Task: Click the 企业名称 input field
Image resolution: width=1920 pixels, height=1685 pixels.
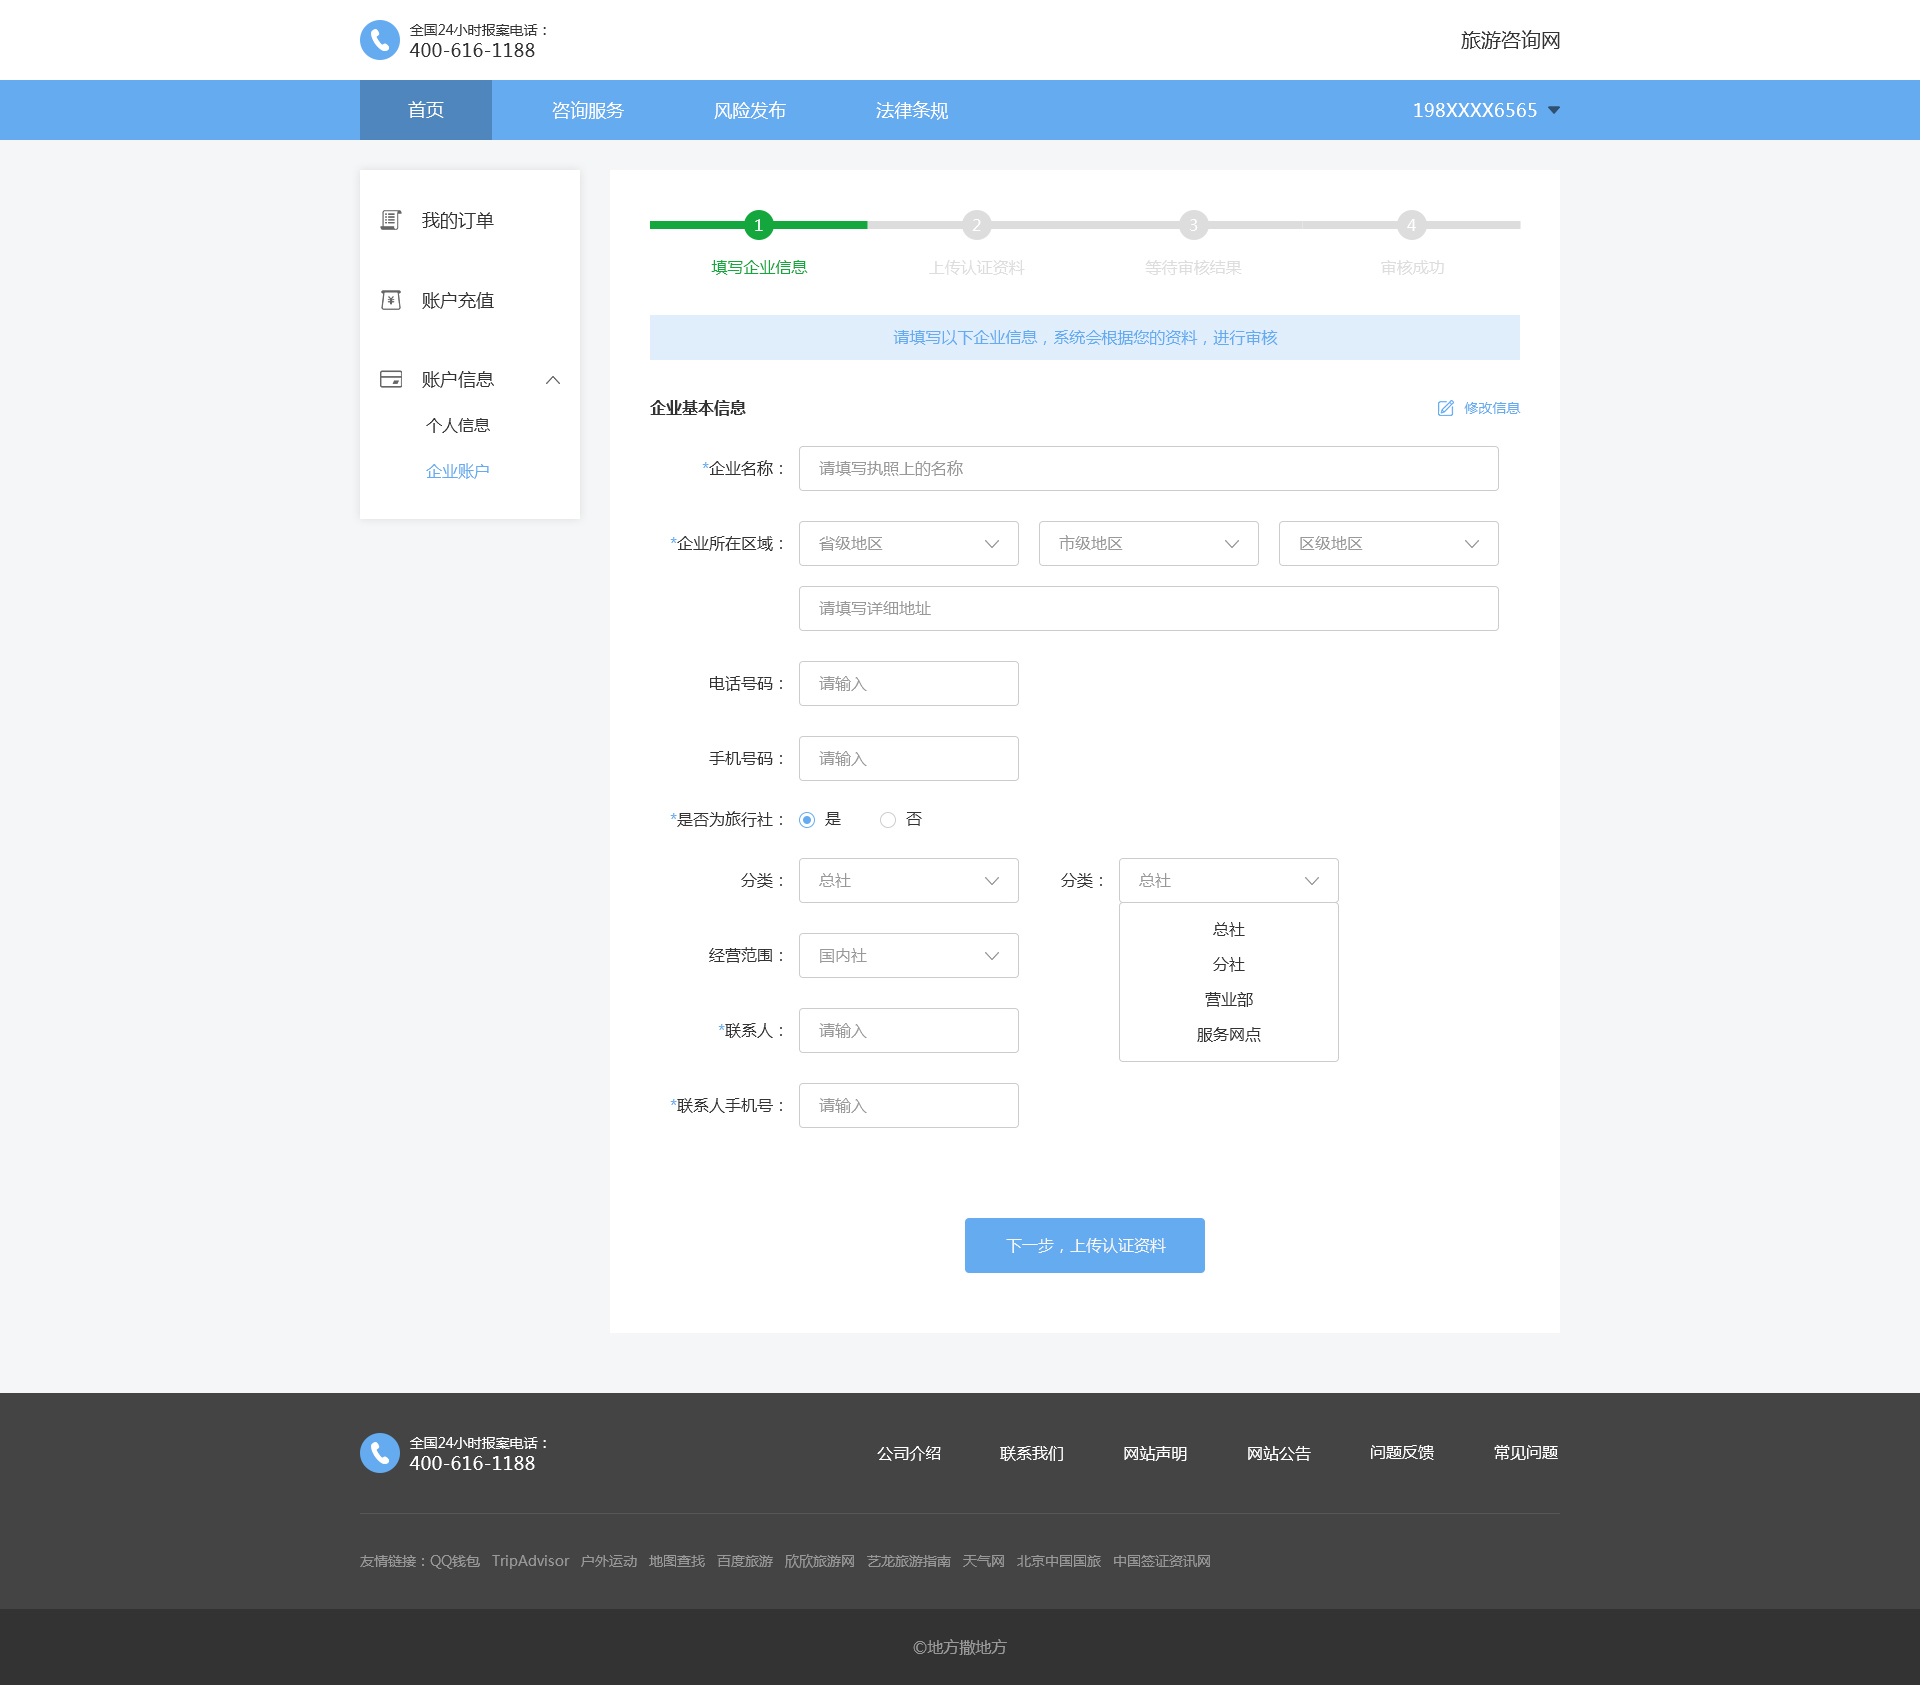Action: click(1148, 468)
